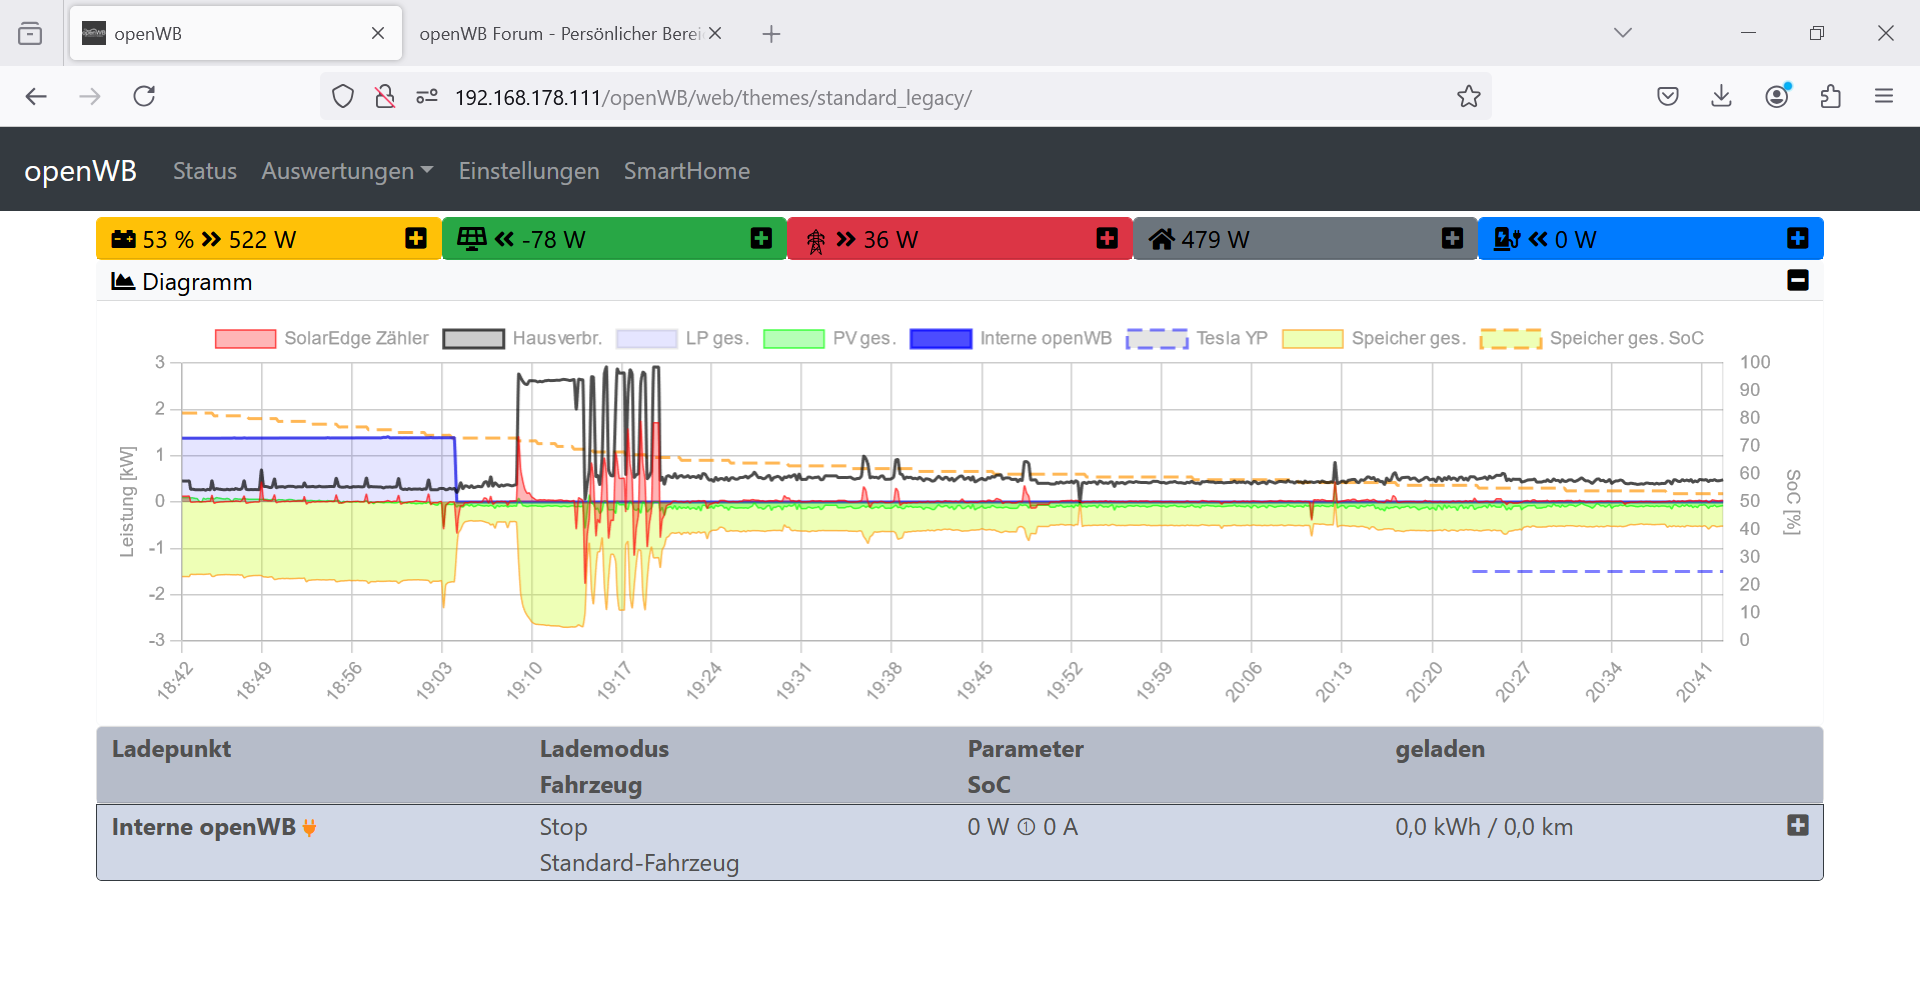Image resolution: width=1920 pixels, height=1008 pixels.
Task: Click the Ladepunkt column header
Action: pyautogui.click(x=171, y=749)
